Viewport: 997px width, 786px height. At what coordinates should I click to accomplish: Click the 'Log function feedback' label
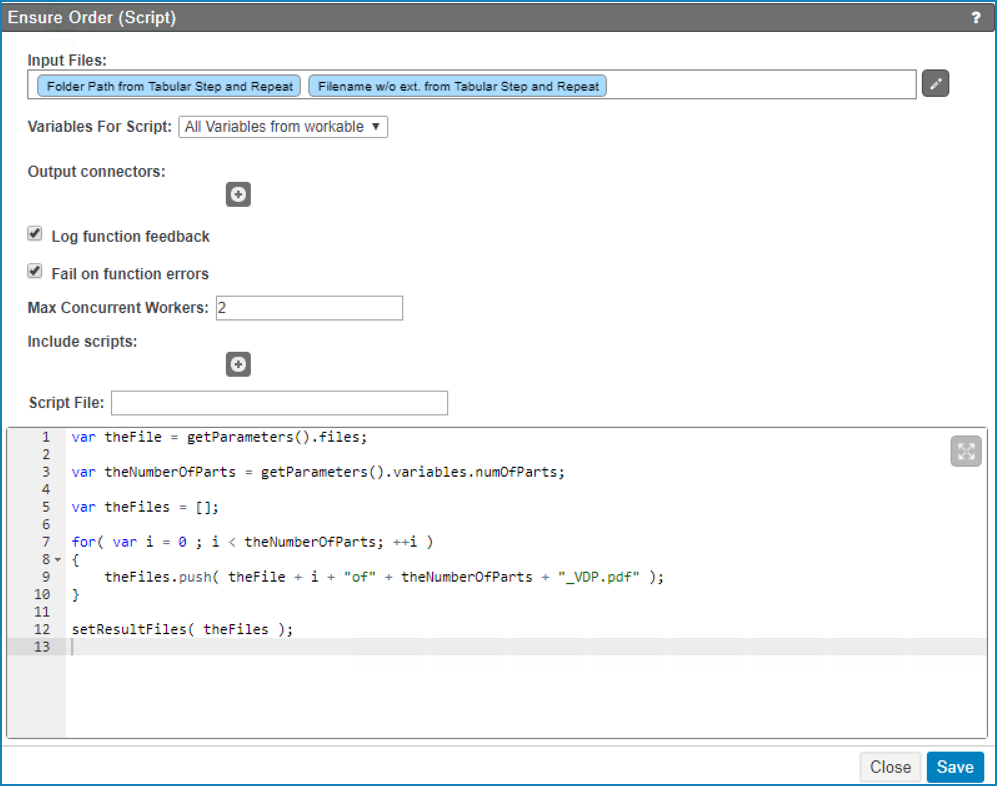point(130,237)
